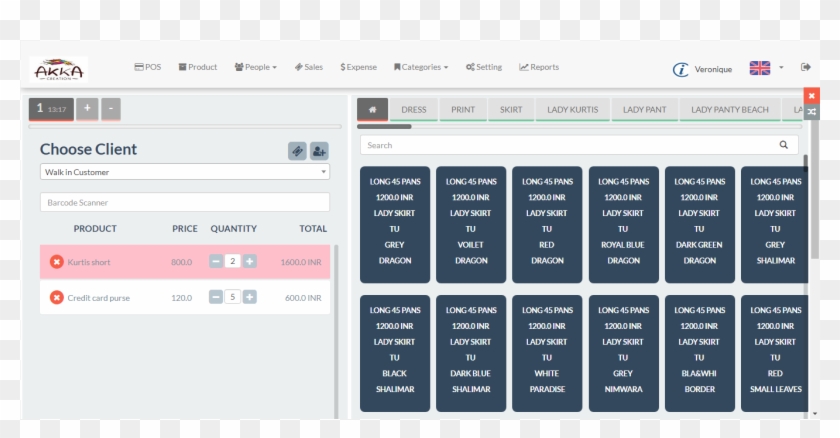Open the POS menu item

[148, 67]
